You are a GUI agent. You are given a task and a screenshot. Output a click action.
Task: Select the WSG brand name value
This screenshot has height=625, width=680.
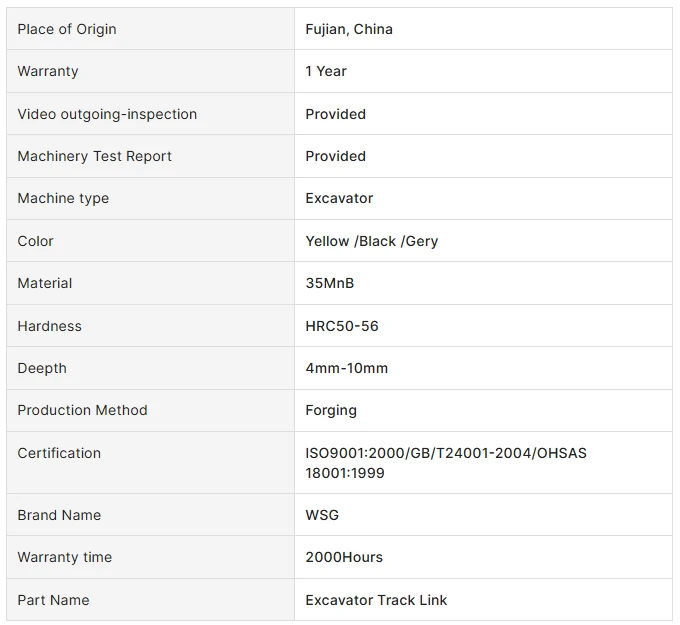point(322,515)
